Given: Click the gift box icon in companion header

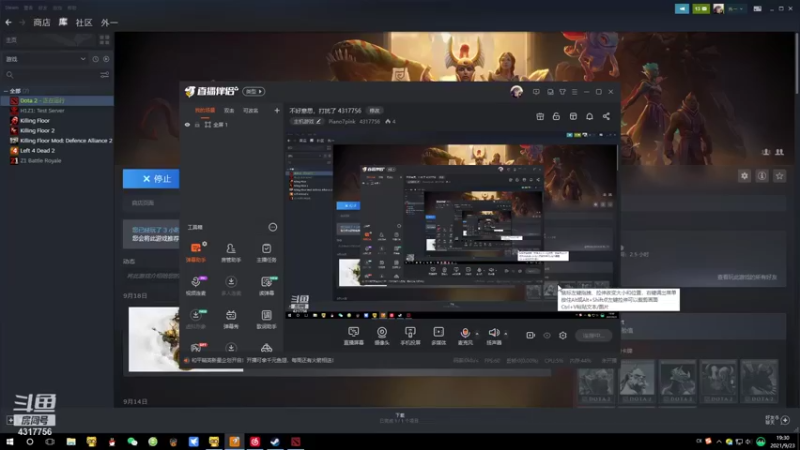Looking at the screenshot, I should [x=540, y=116].
